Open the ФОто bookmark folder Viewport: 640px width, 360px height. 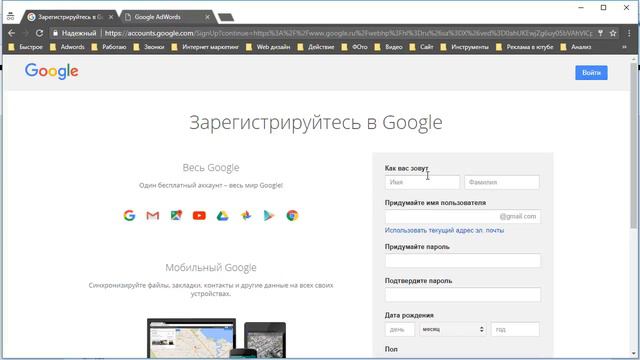[x=354, y=47]
